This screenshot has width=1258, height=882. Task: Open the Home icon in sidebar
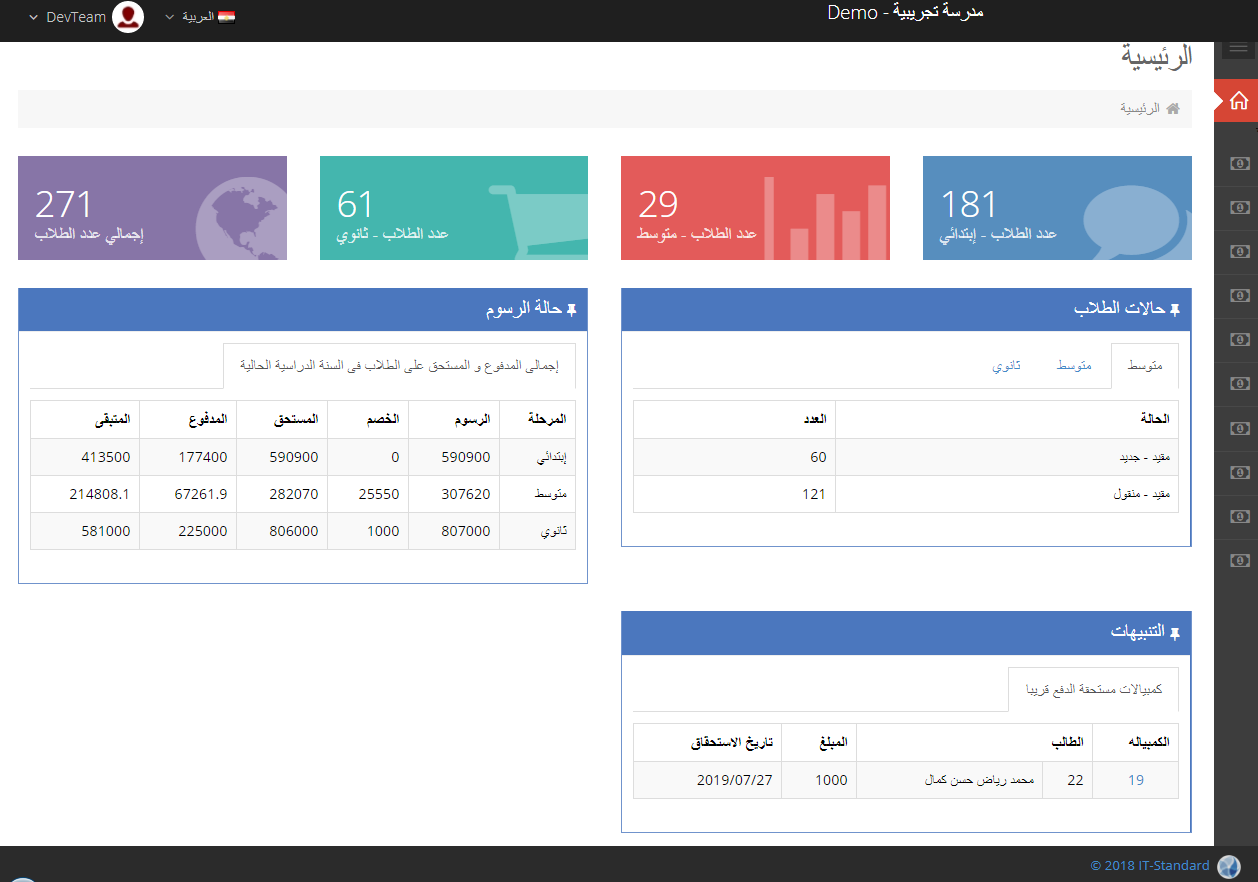click(1238, 101)
